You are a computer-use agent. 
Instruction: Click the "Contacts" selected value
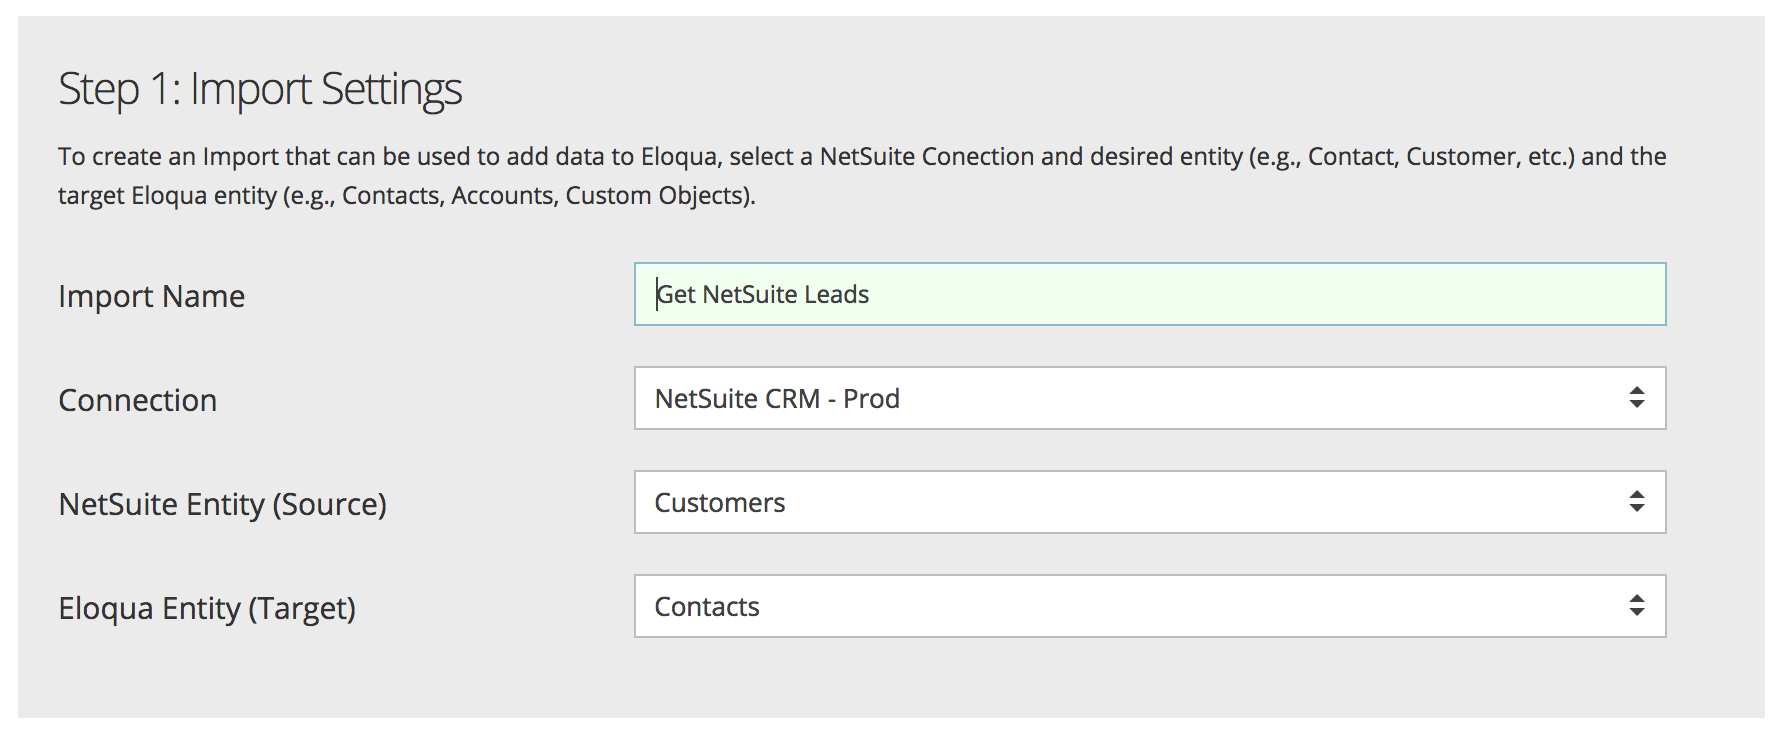tap(707, 607)
